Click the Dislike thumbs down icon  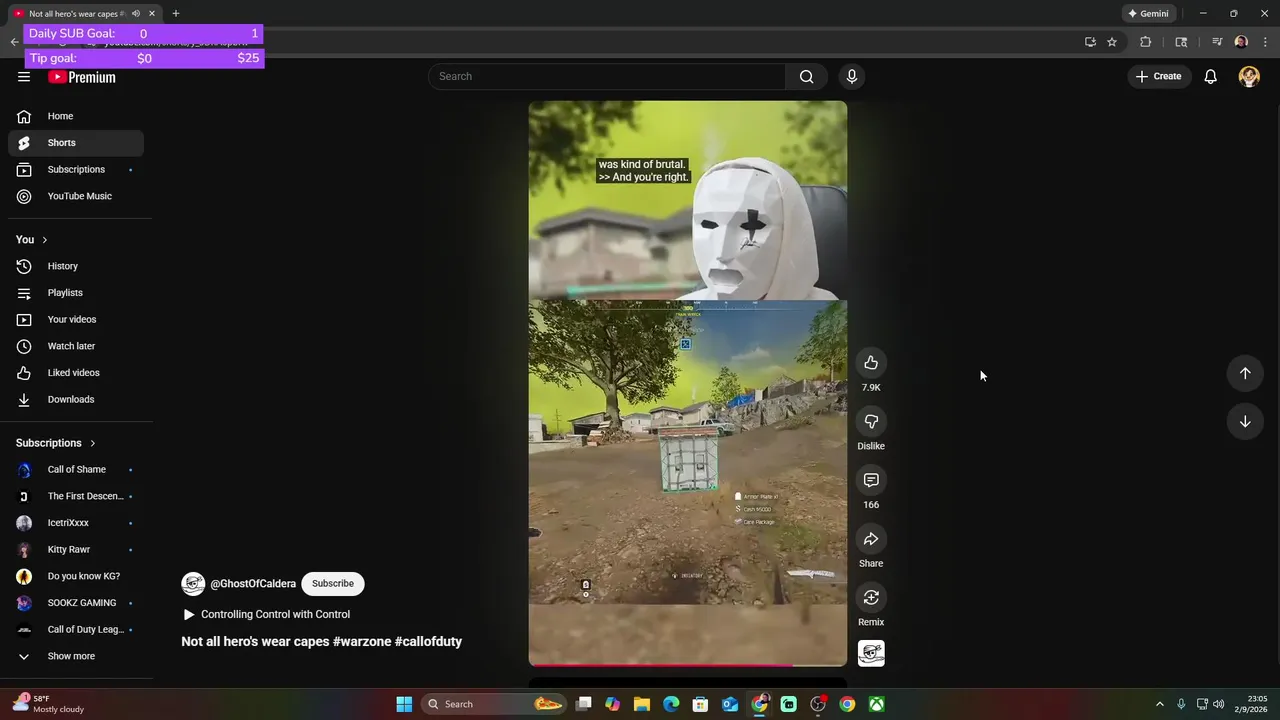(871, 422)
